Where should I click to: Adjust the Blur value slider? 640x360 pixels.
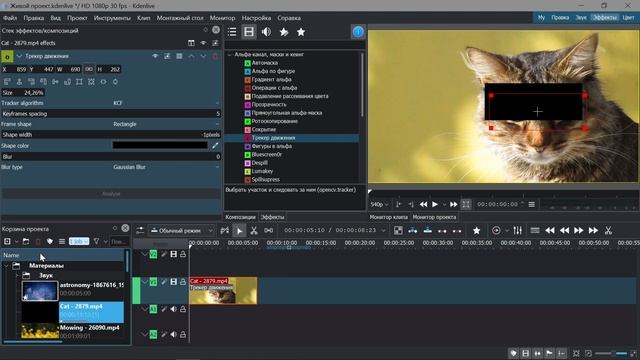[x=111, y=156]
